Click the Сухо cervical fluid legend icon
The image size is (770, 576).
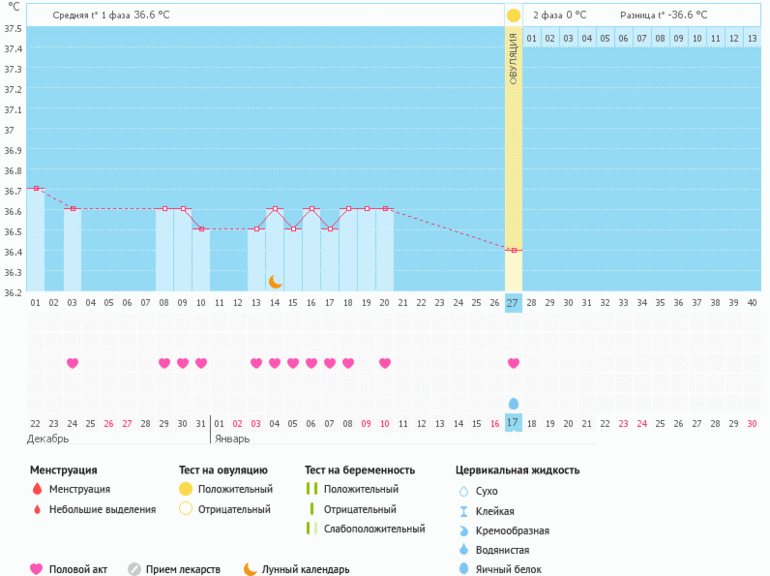pyautogui.click(x=462, y=492)
